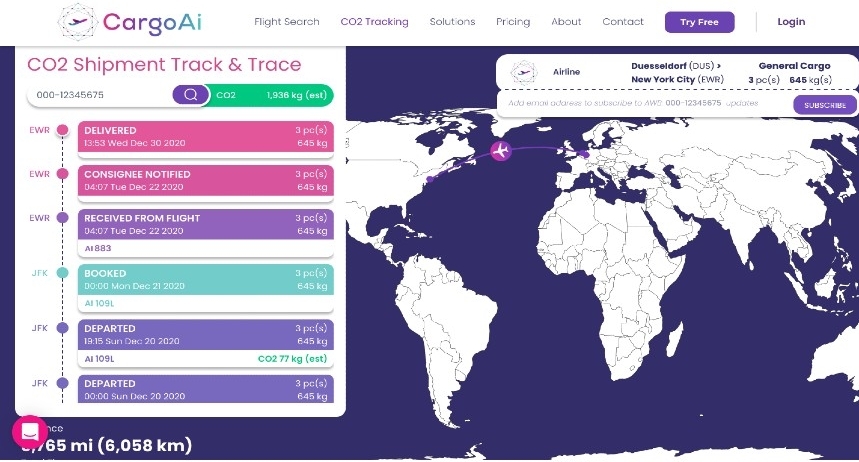Click the CO2 Shipment Track & Trace heading
859x462 pixels.
(164, 65)
